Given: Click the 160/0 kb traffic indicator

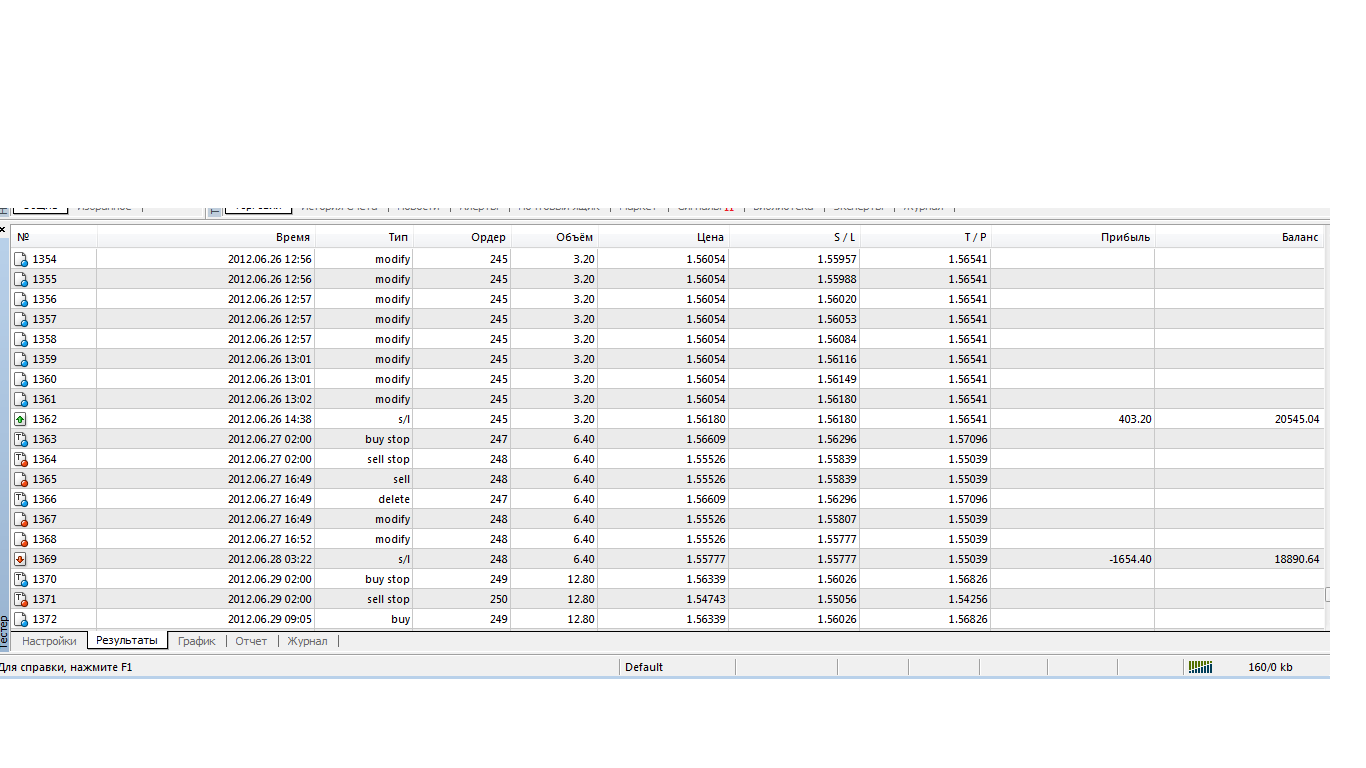Looking at the screenshot, I should click(1270, 667).
